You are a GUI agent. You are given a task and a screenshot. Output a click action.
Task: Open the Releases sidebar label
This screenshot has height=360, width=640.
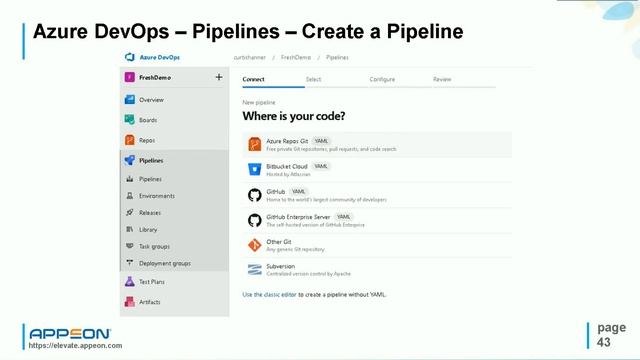point(150,213)
